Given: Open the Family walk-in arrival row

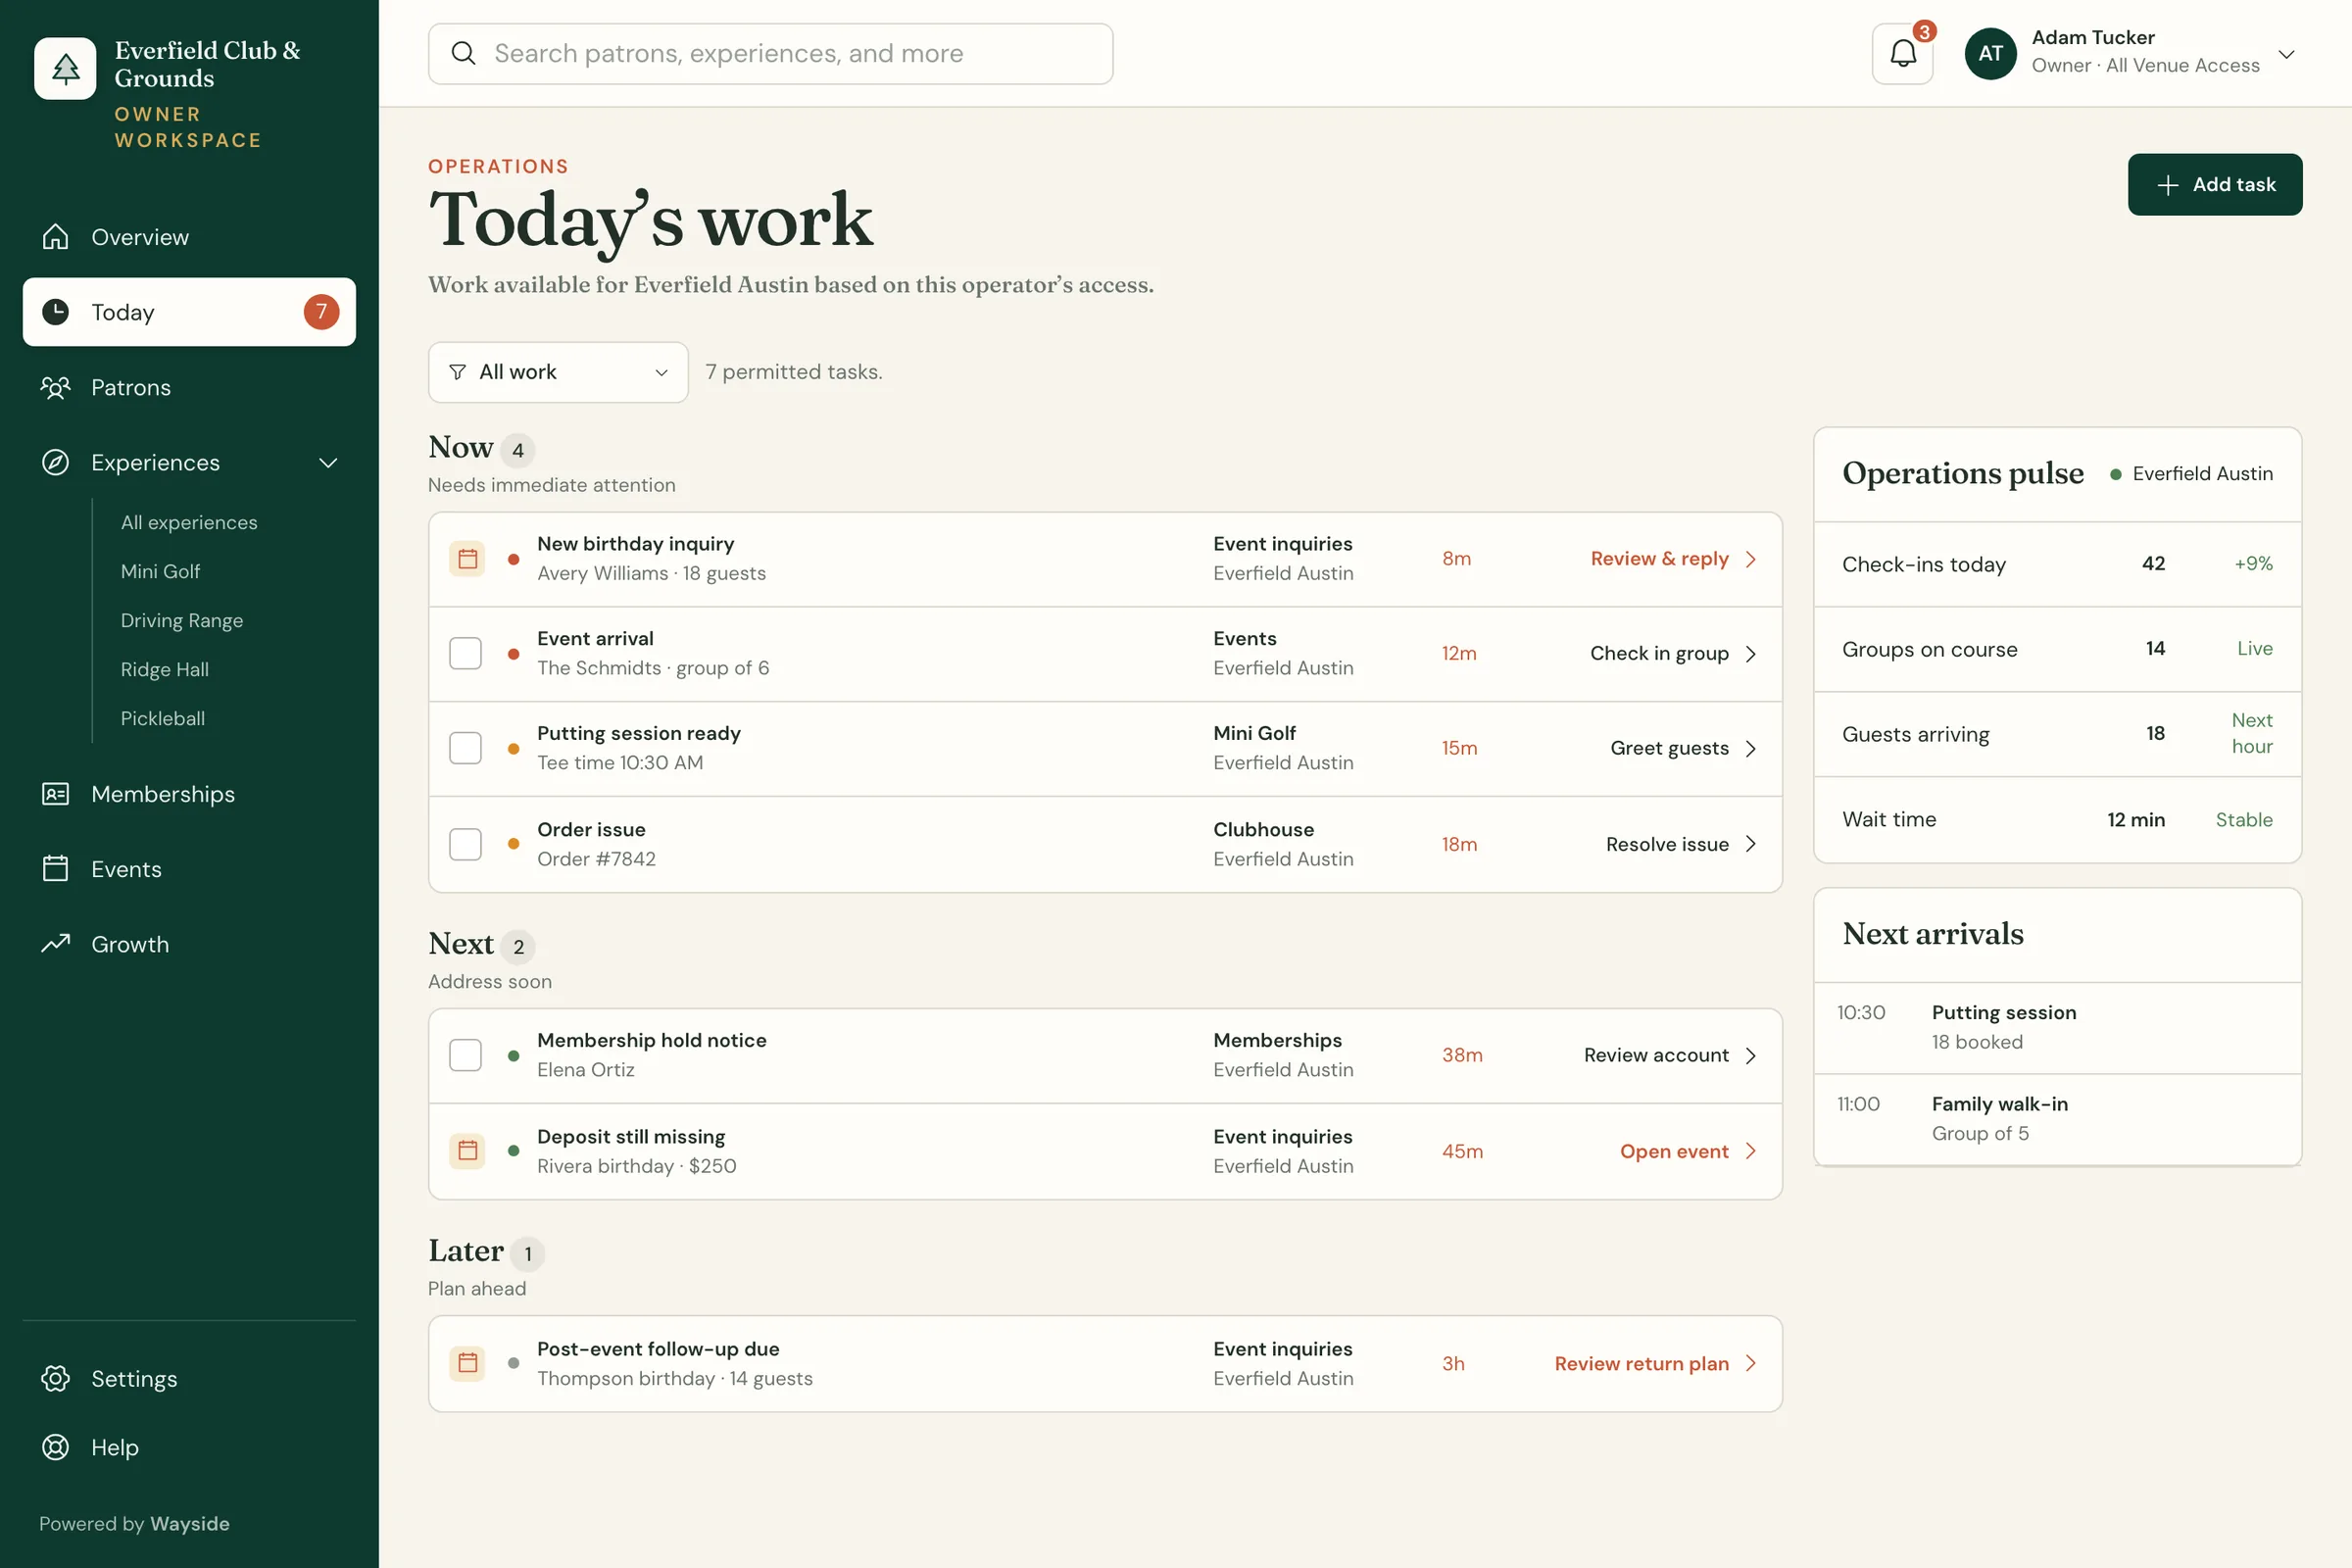Looking at the screenshot, I should 2057,1119.
